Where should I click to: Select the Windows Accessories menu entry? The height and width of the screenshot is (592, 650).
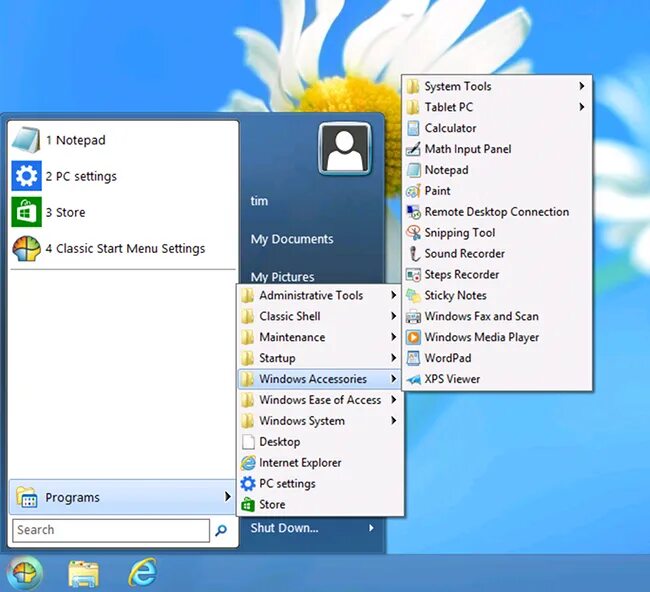coord(319,379)
